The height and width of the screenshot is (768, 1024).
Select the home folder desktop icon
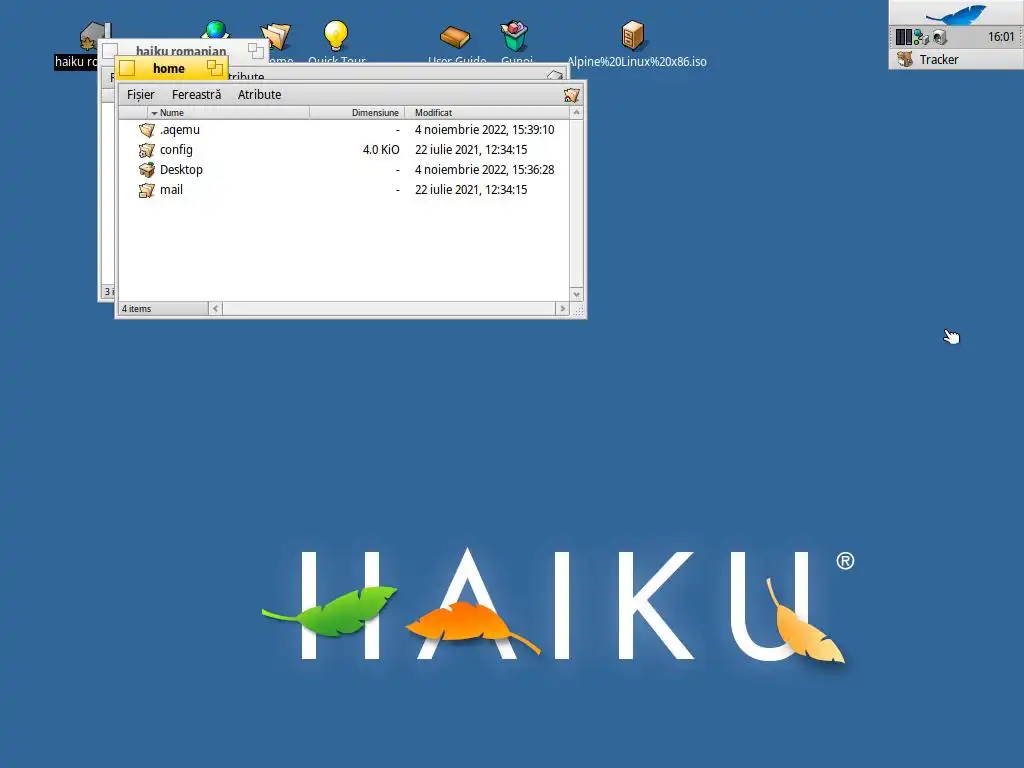[x=276, y=37]
